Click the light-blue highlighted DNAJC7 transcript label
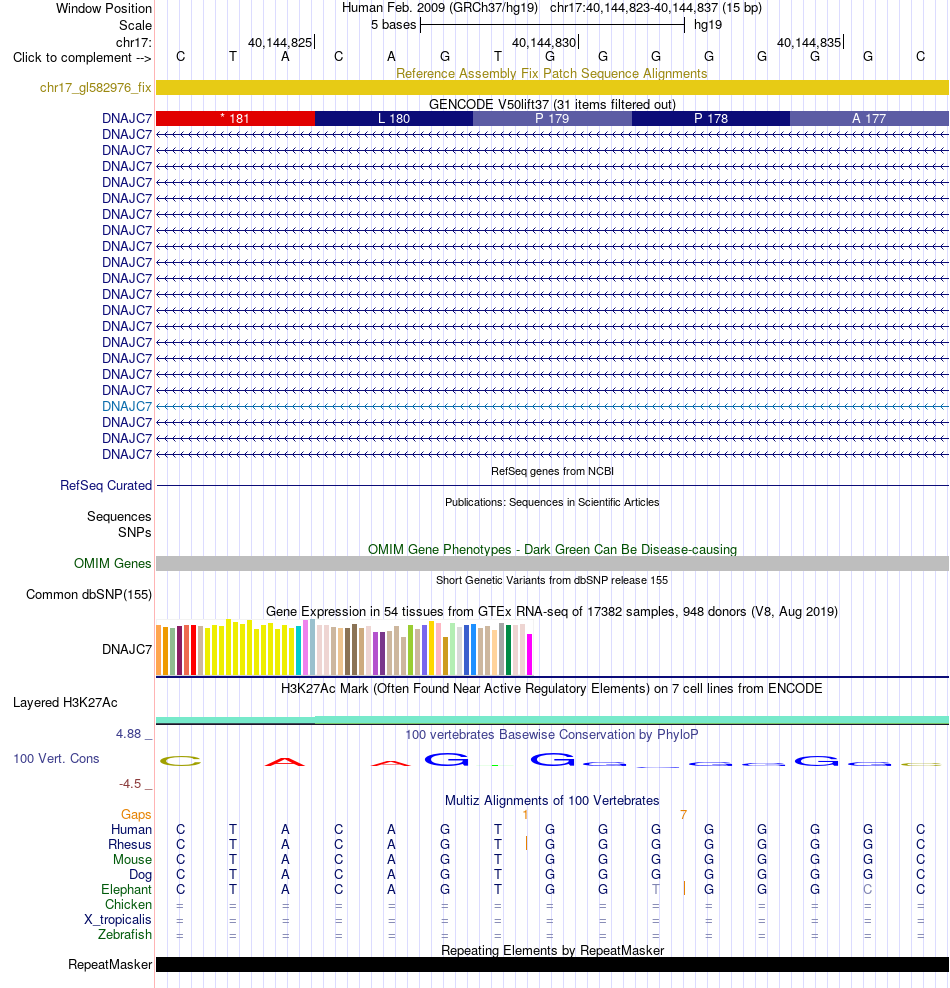 [127, 406]
